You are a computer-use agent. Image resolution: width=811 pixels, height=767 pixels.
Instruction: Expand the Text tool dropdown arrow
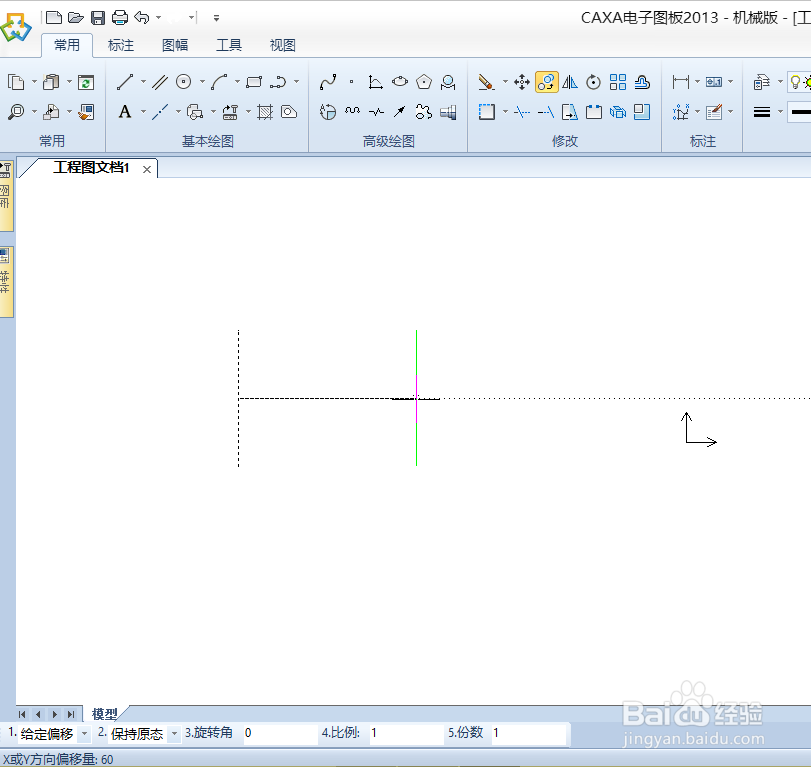pyautogui.click(x=143, y=112)
